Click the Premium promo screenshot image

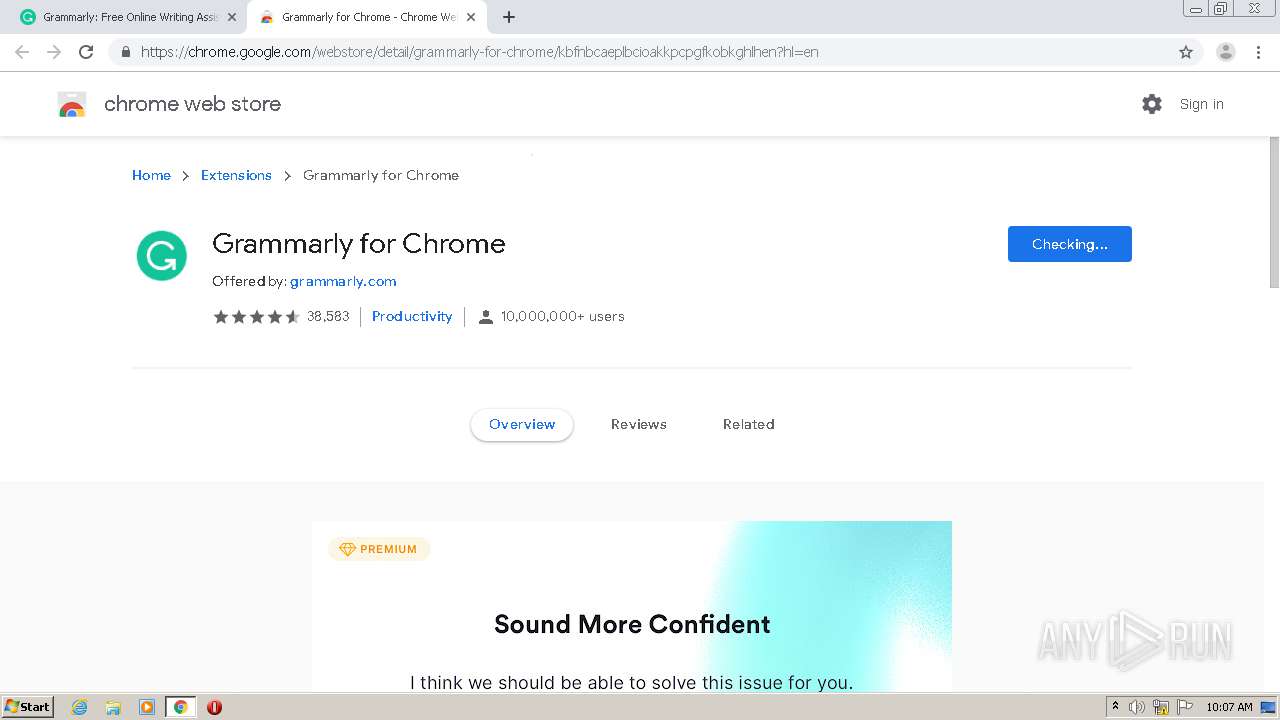[632, 605]
